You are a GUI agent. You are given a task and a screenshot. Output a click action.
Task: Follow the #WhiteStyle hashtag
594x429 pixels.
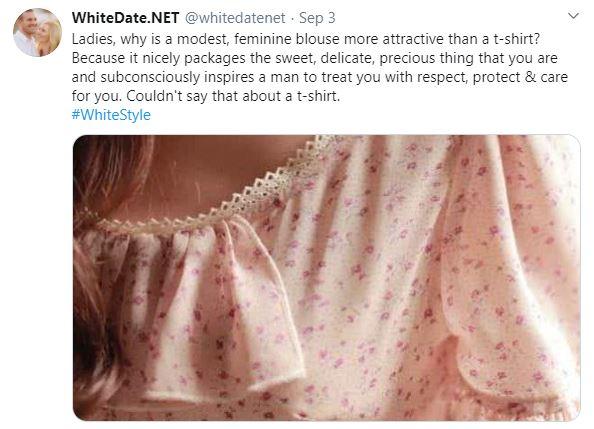111,115
